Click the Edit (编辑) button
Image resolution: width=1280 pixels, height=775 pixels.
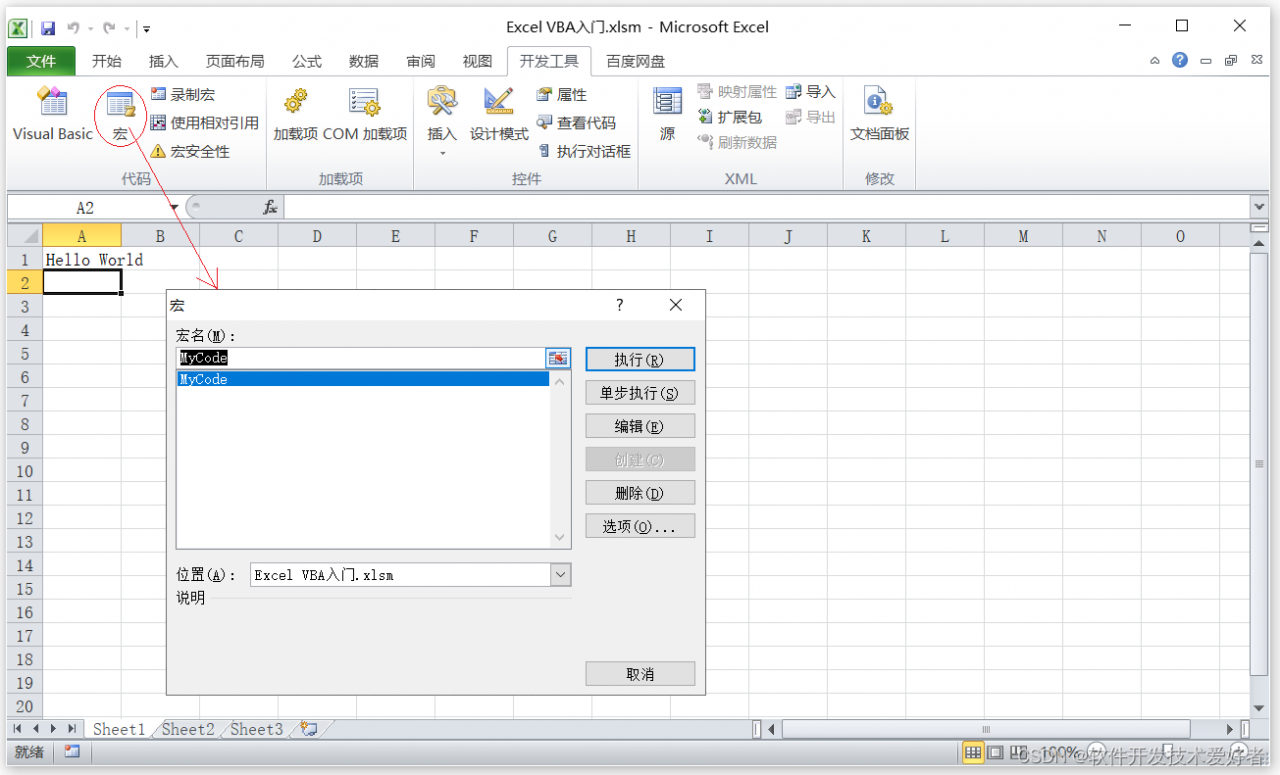640,426
